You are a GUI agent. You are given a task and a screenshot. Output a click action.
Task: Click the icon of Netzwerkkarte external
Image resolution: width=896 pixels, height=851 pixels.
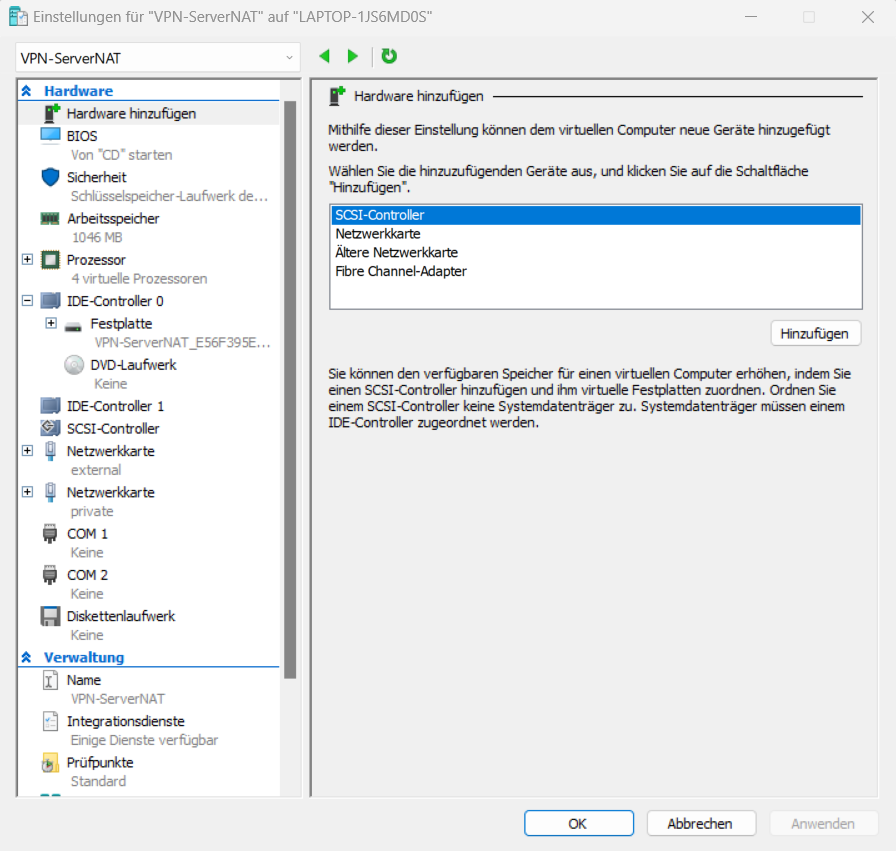(50, 452)
